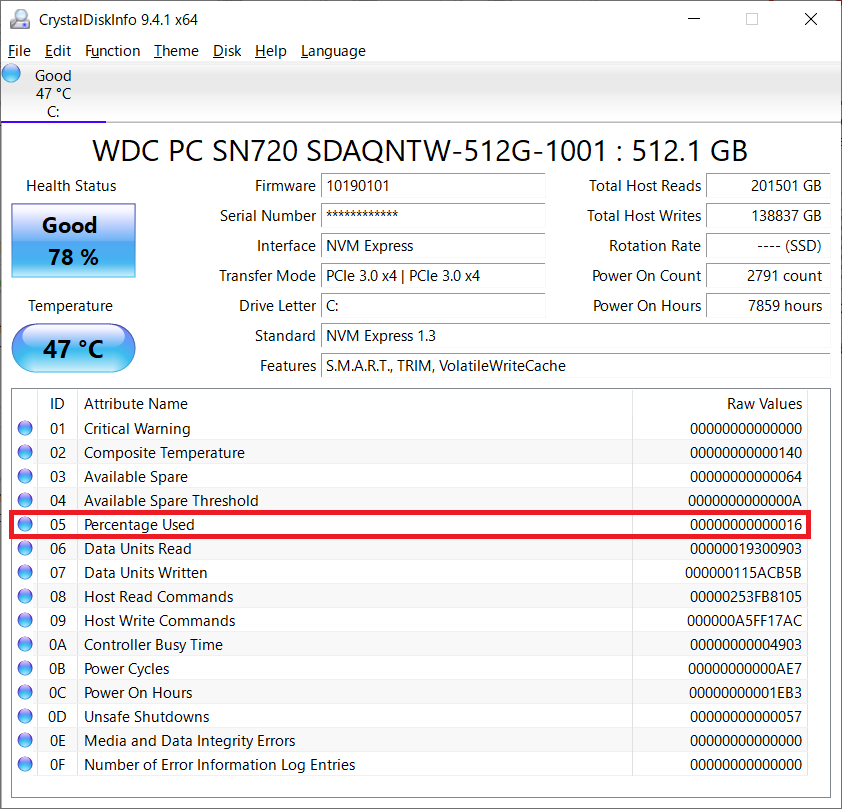Click the CrystalDiskInfo title bar icon
Viewport: 842px width, 809px height.
(x=20, y=19)
